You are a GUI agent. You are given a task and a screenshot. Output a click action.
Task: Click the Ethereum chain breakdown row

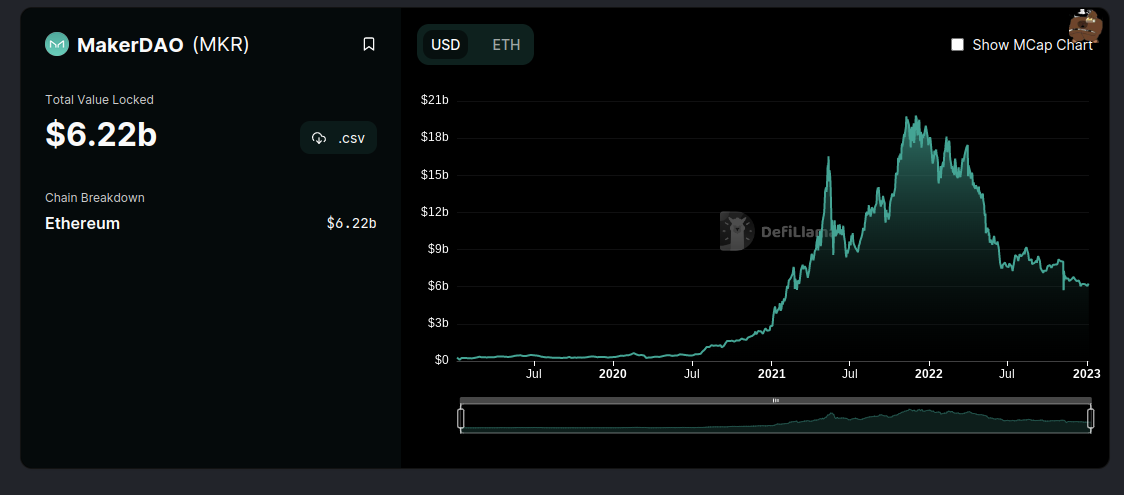[x=211, y=224]
